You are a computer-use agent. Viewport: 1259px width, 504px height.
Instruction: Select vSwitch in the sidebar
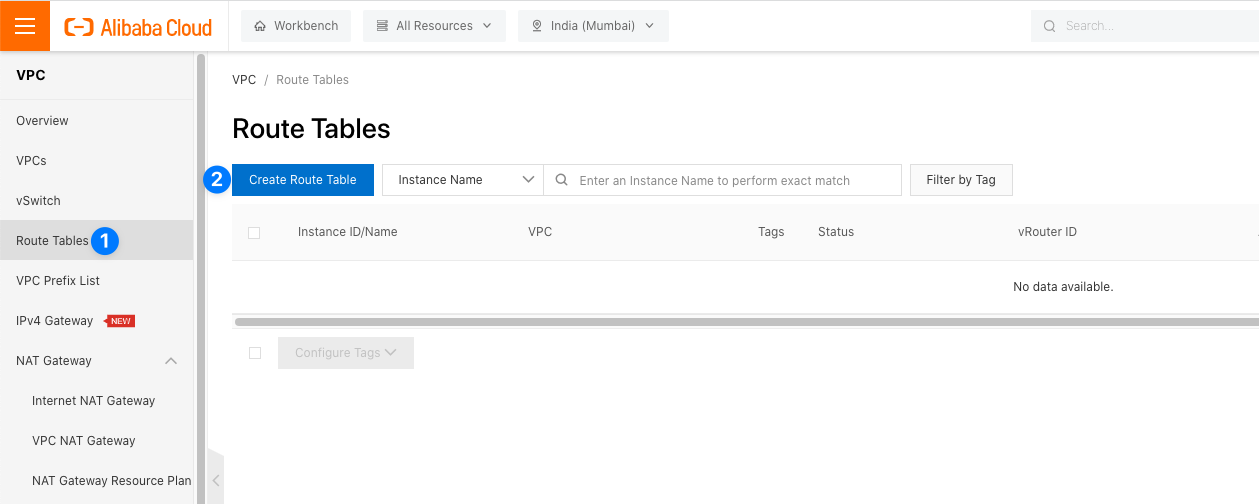tap(39, 201)
